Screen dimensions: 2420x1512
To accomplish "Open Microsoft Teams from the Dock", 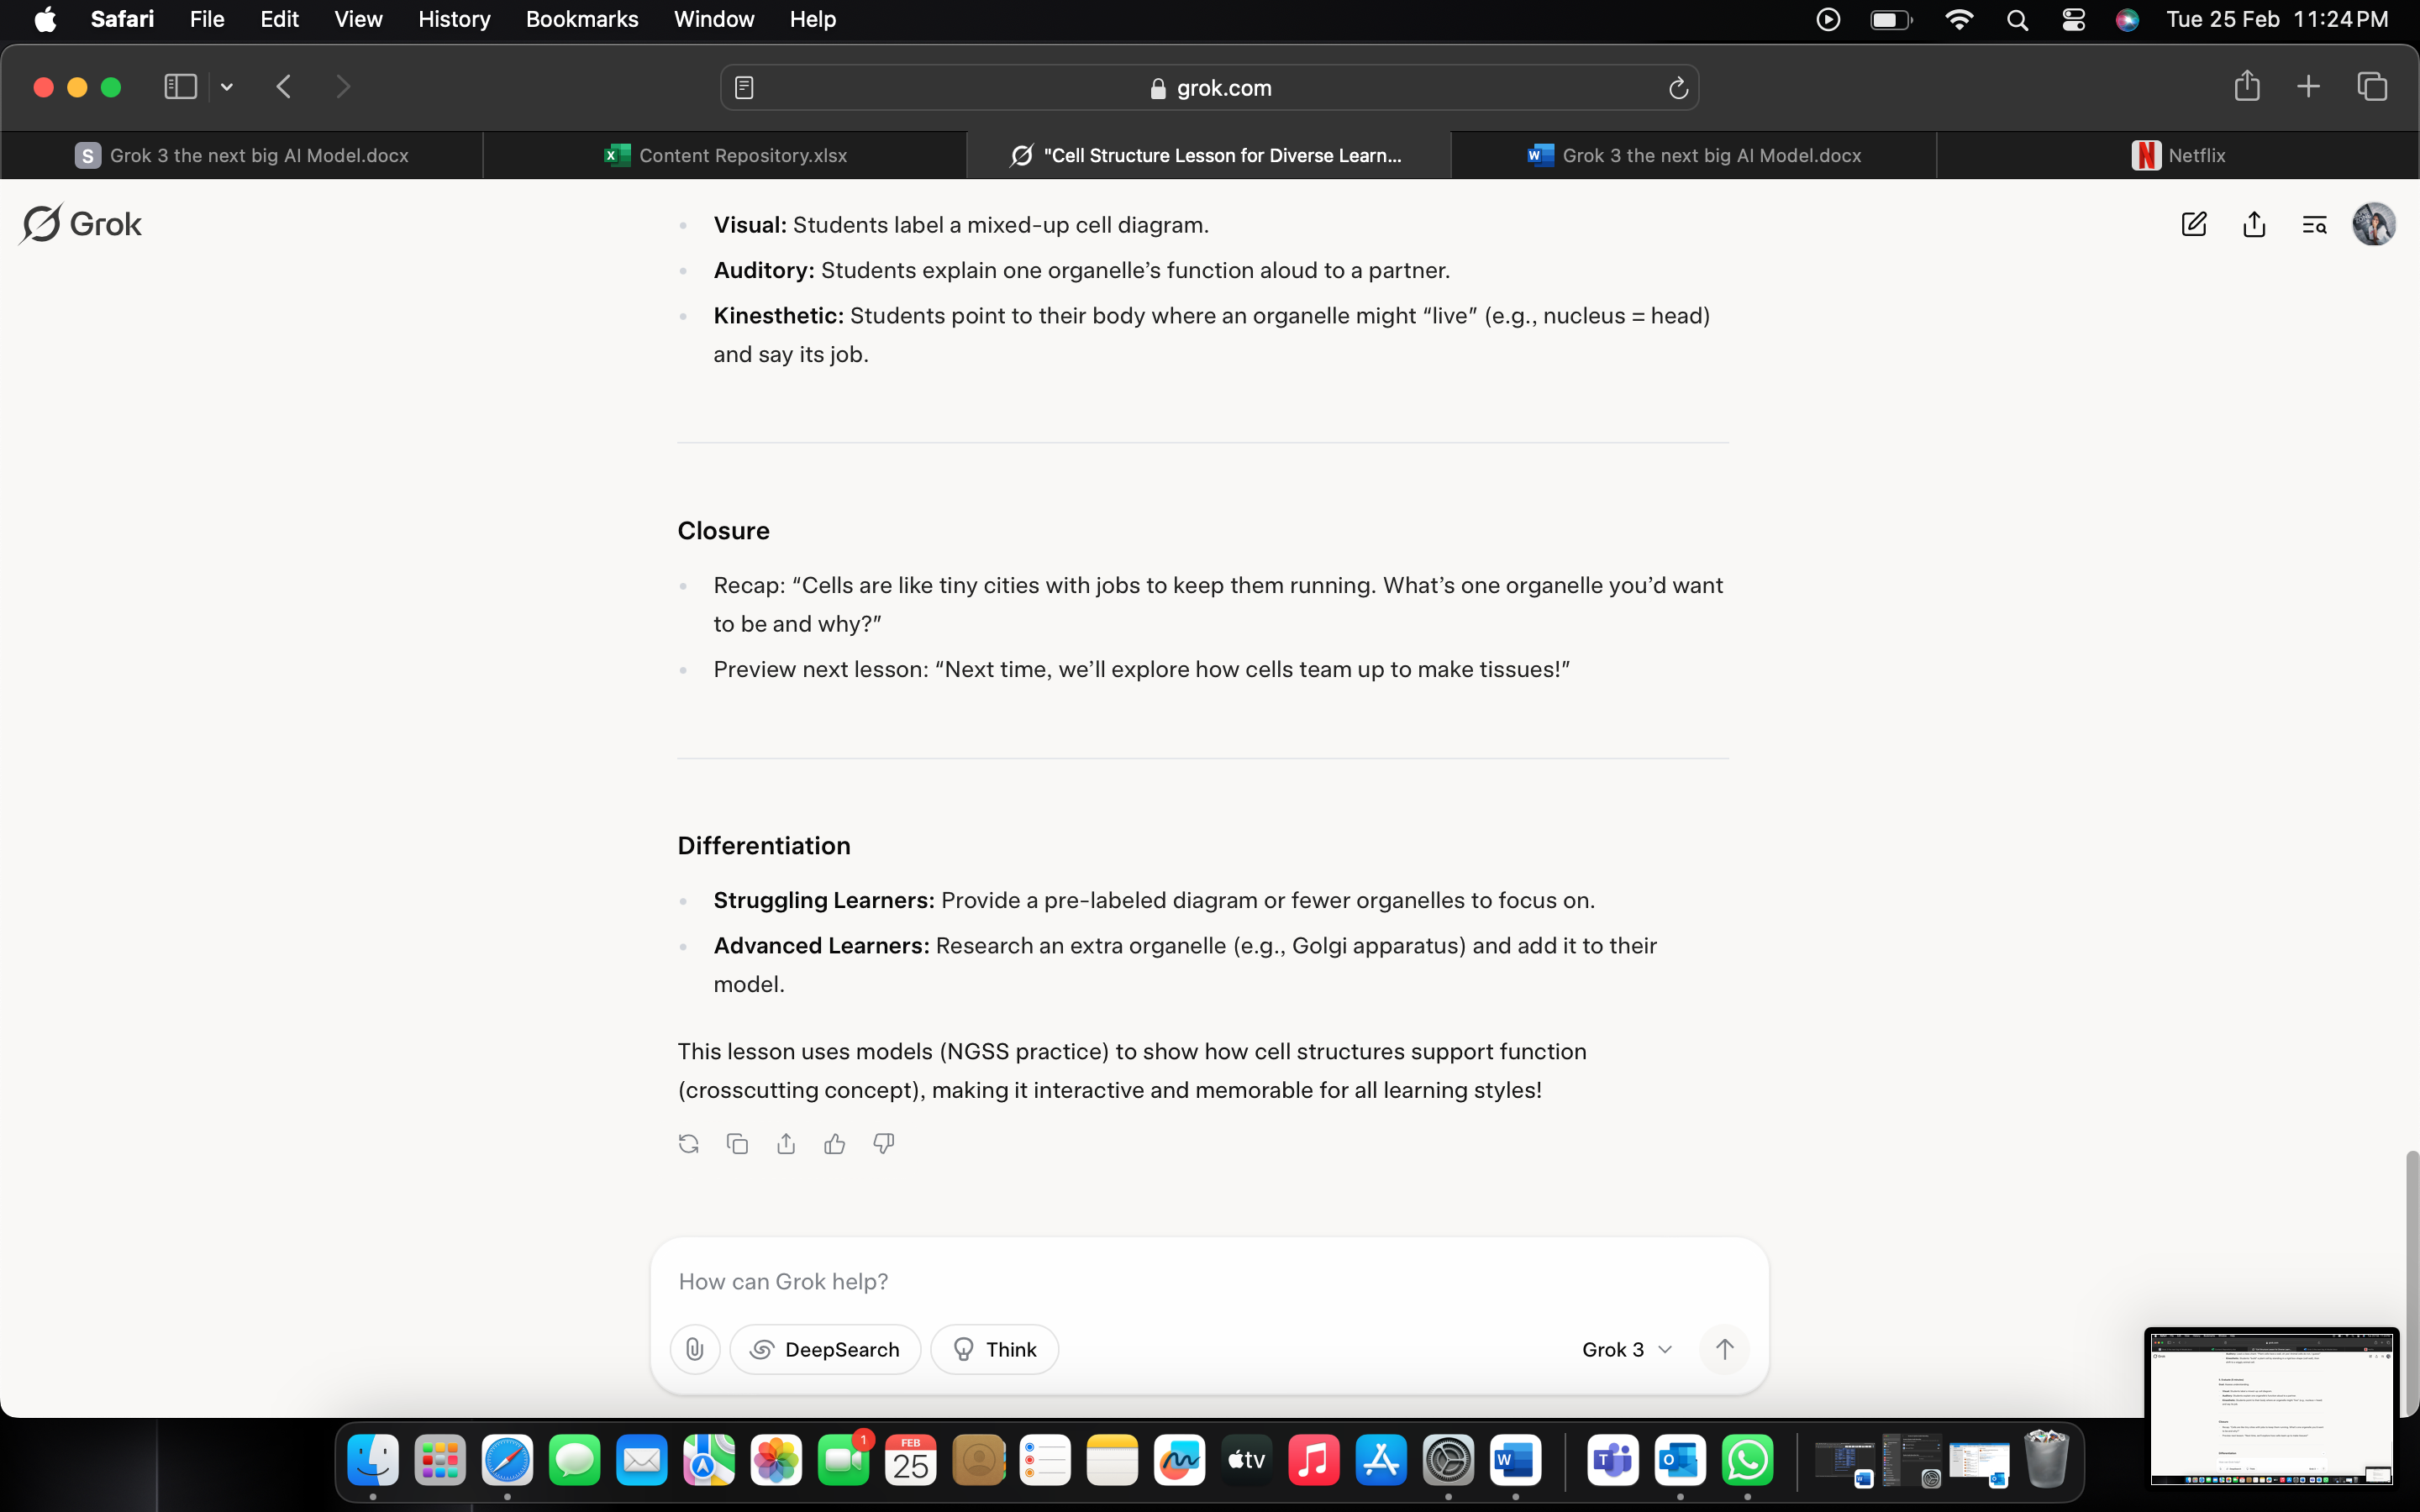I will [x=1613, y=1461].
